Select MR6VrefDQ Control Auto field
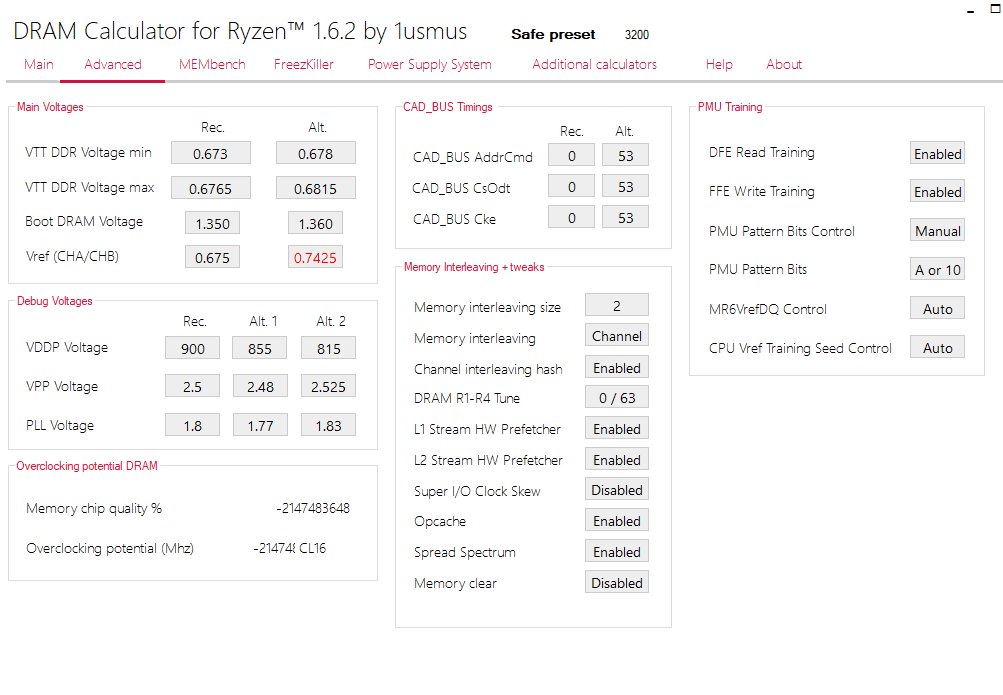Image resolution: width=1003 pixels, height=695 pixels. tap(937, 308)
